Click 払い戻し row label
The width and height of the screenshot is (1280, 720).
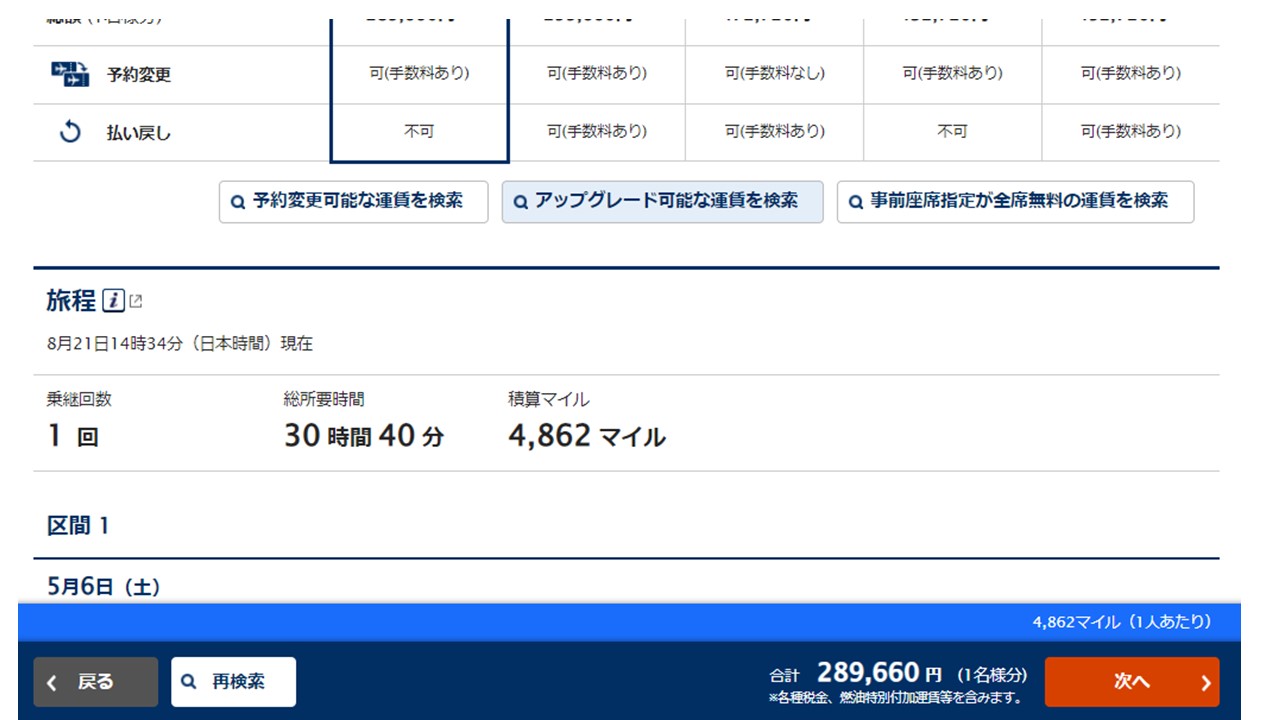tap(139, 132)
